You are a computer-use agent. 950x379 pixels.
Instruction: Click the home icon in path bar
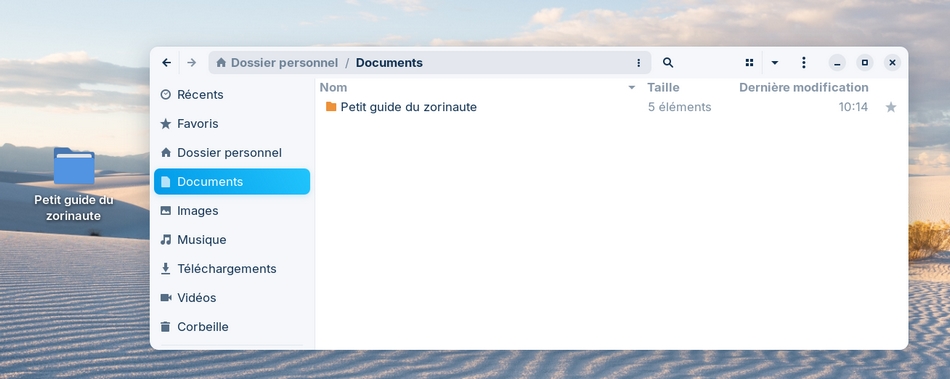(221, 62)
